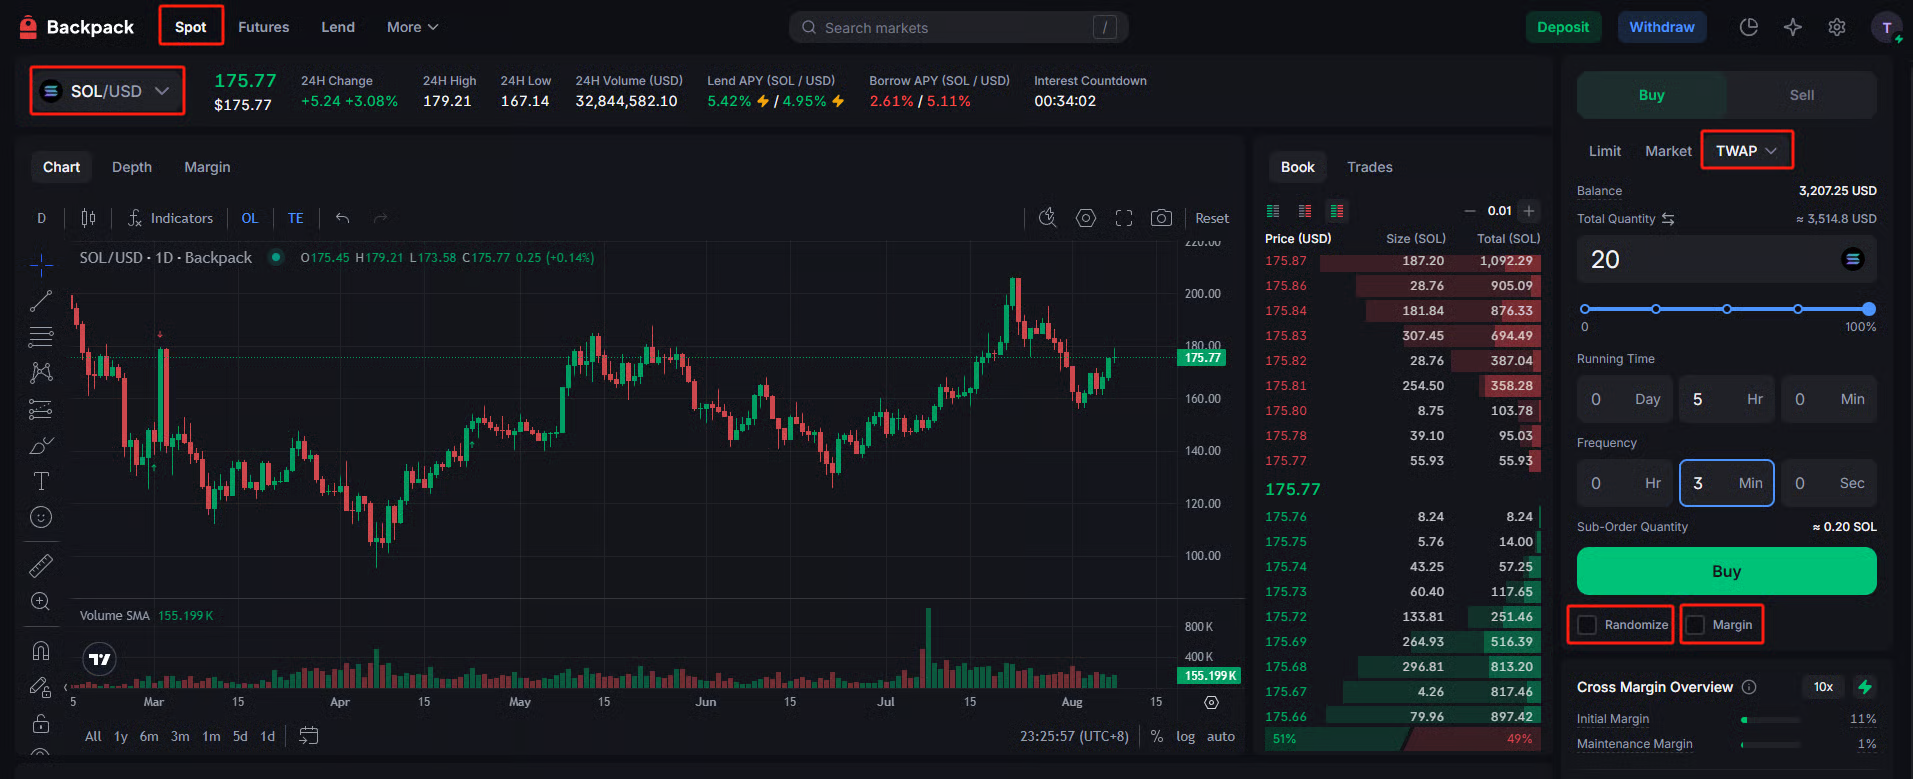Enable the Margin checkbox
1913x779 pixels.
pyautogui.click(x=1695, y=625)
